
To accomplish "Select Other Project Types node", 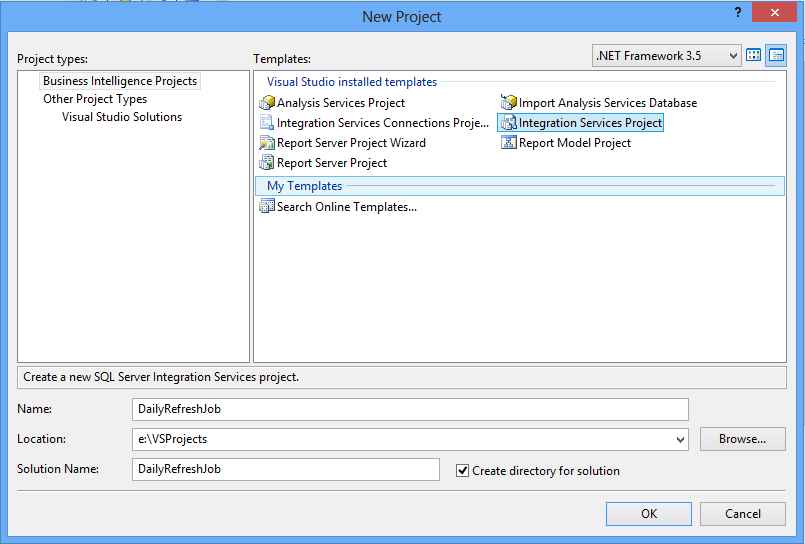I will [x=95, y=99].
